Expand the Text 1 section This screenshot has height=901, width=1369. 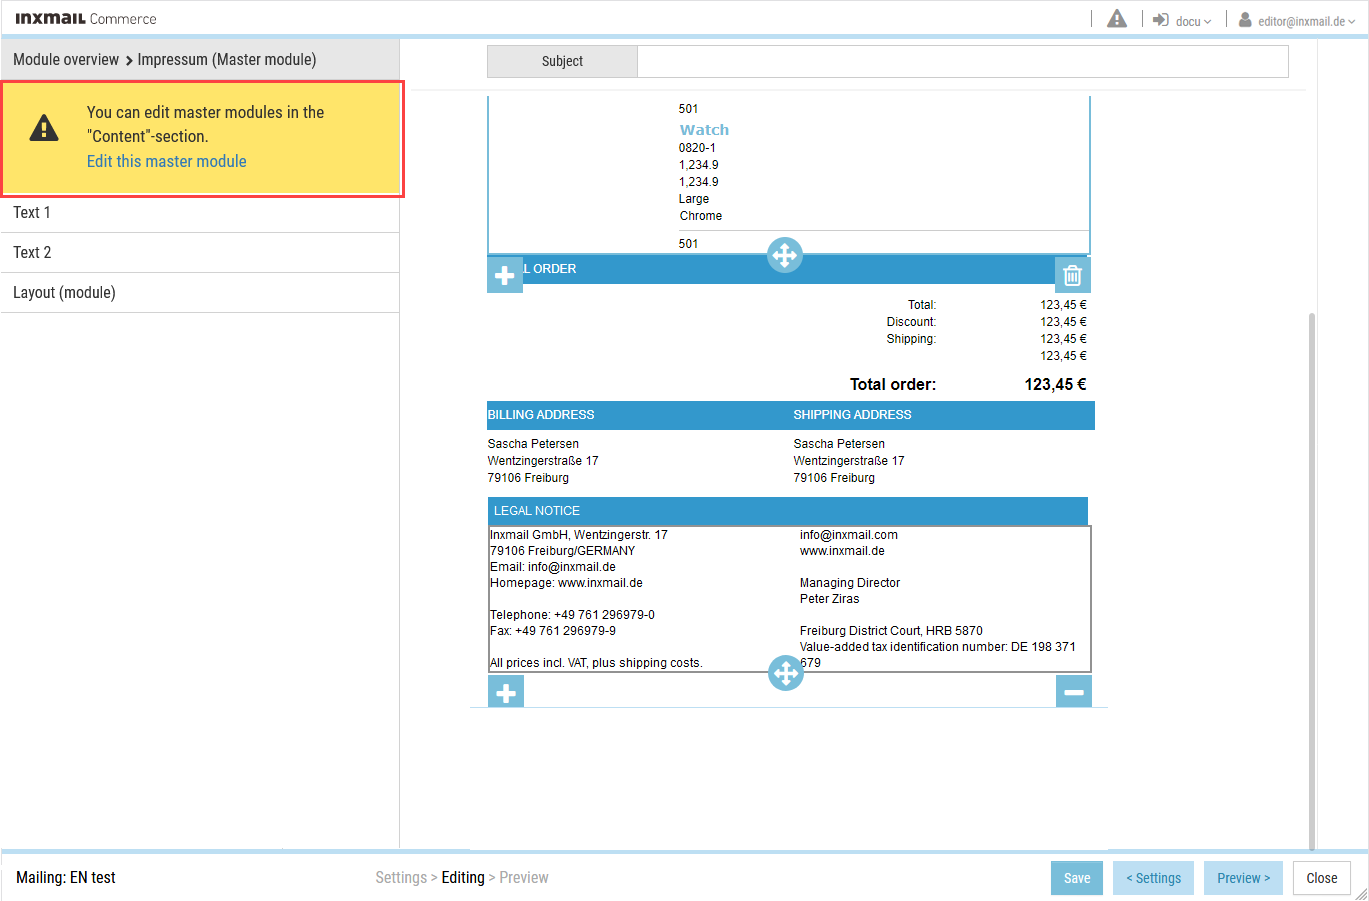200,213
